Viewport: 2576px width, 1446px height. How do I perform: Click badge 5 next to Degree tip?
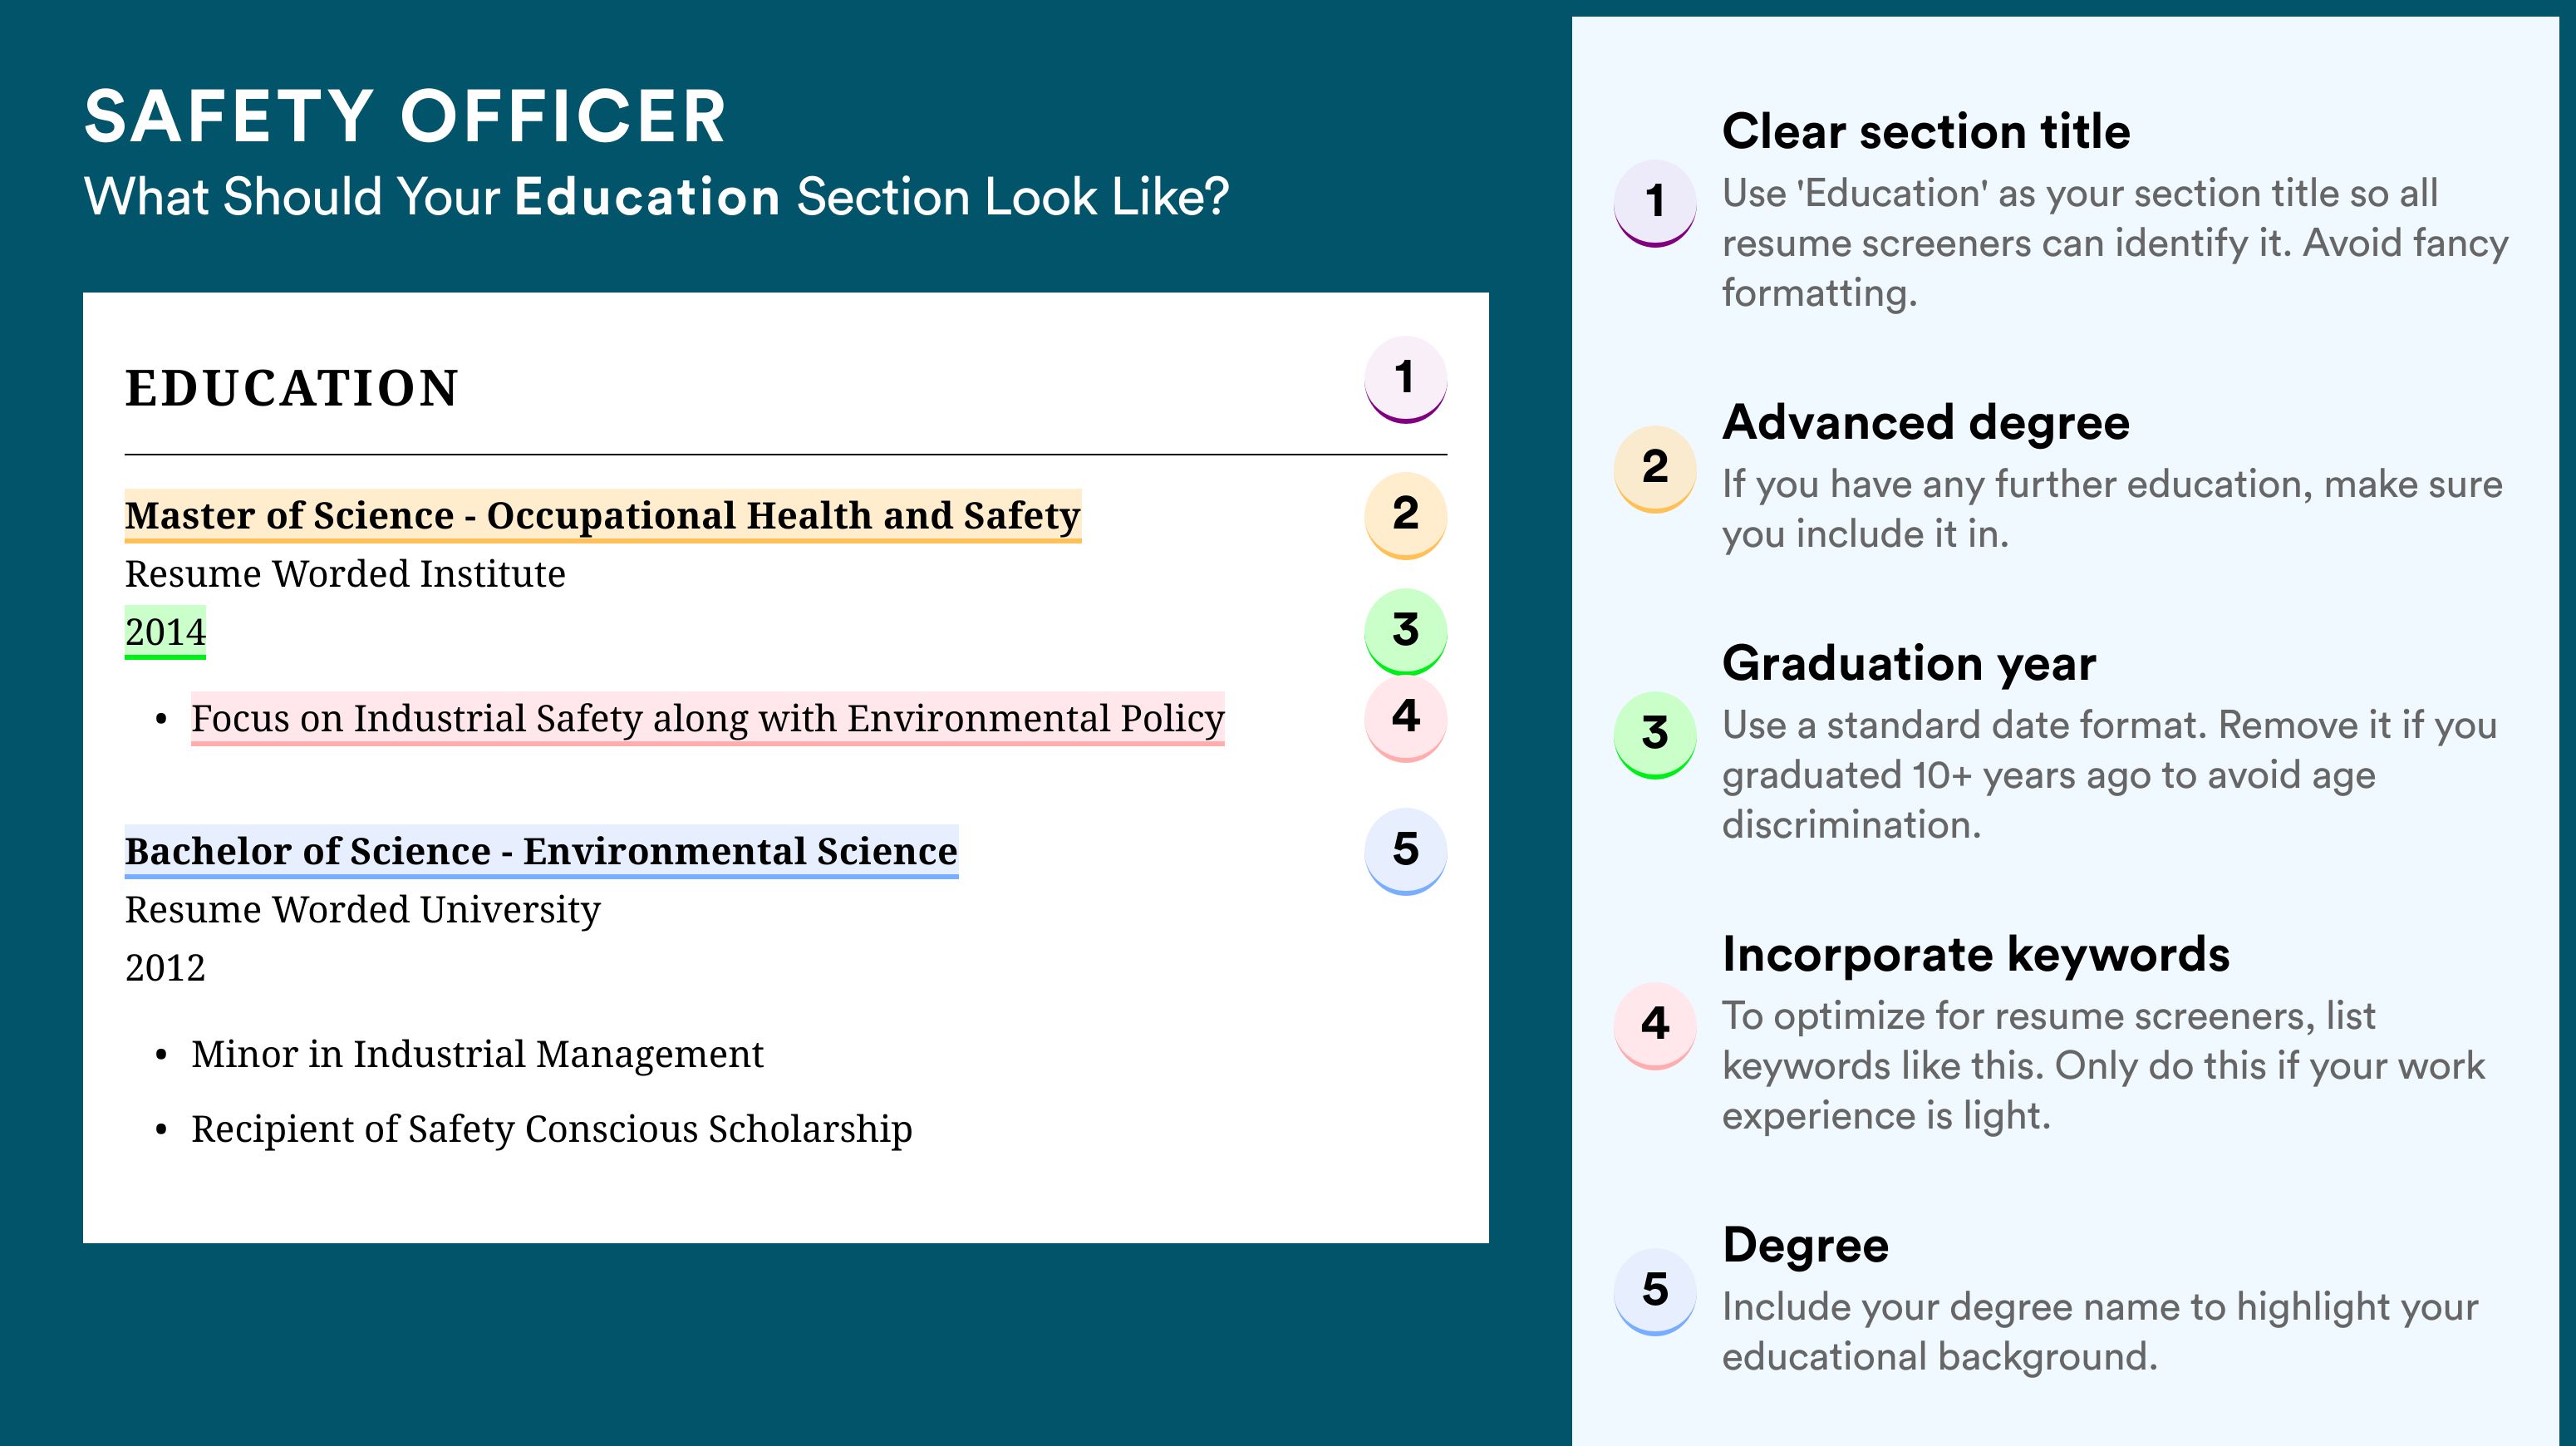point(1655,1291)
